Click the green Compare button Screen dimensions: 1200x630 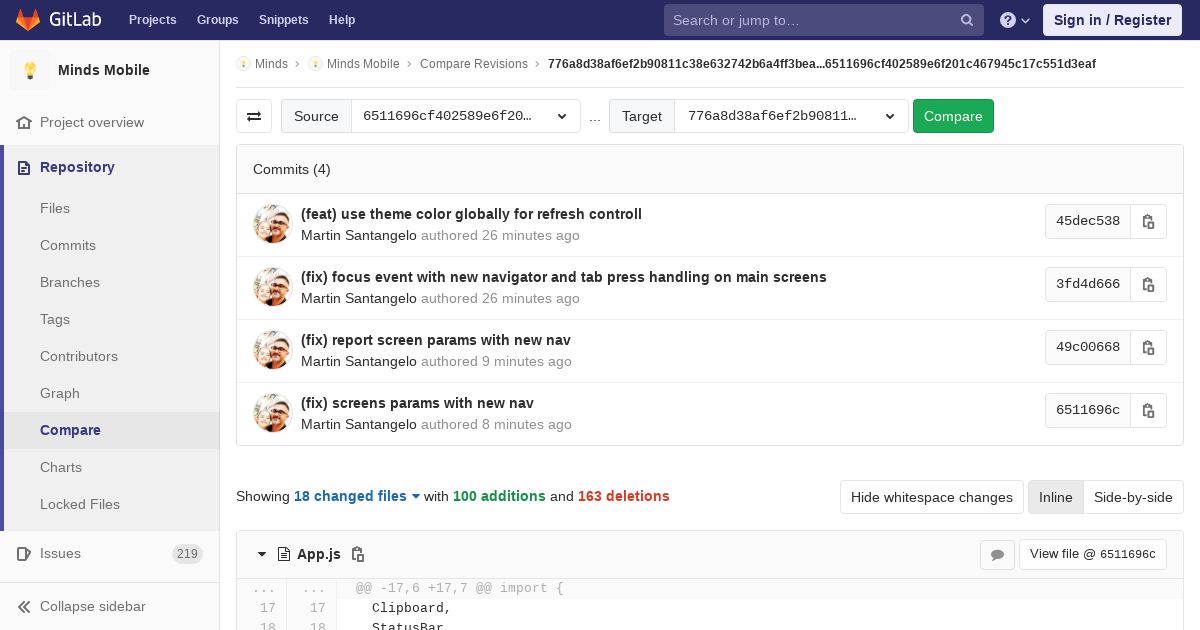[953, 116]
